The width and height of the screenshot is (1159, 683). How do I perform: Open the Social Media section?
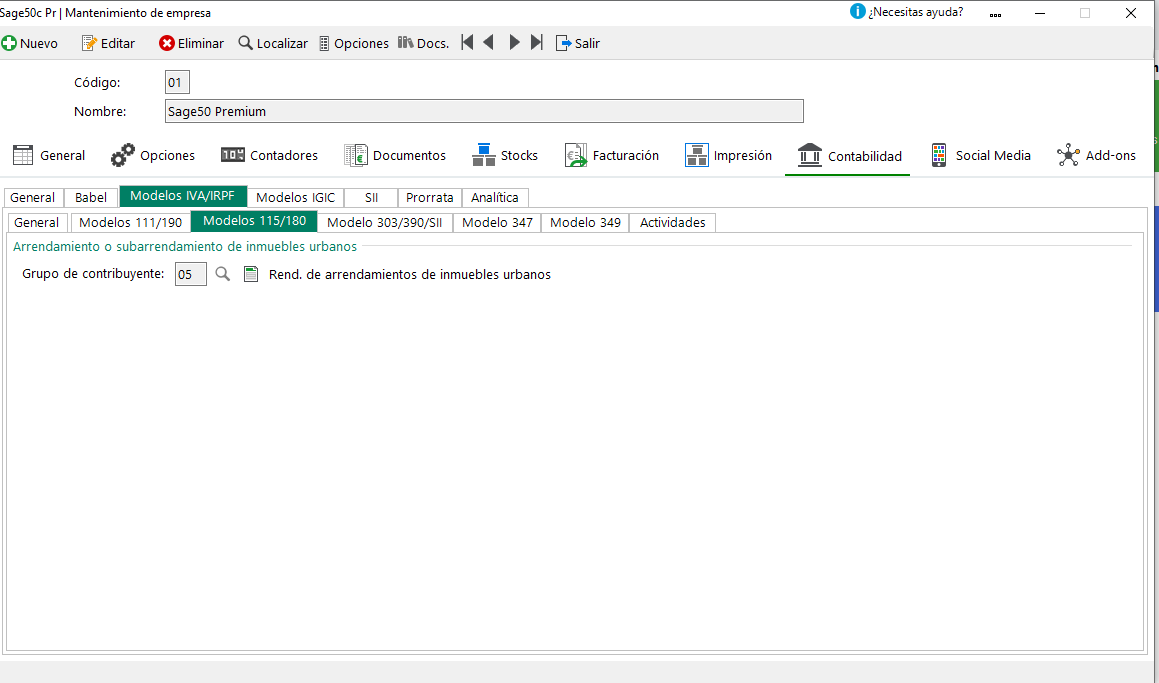pyautogui.click(x=981, y=155)
